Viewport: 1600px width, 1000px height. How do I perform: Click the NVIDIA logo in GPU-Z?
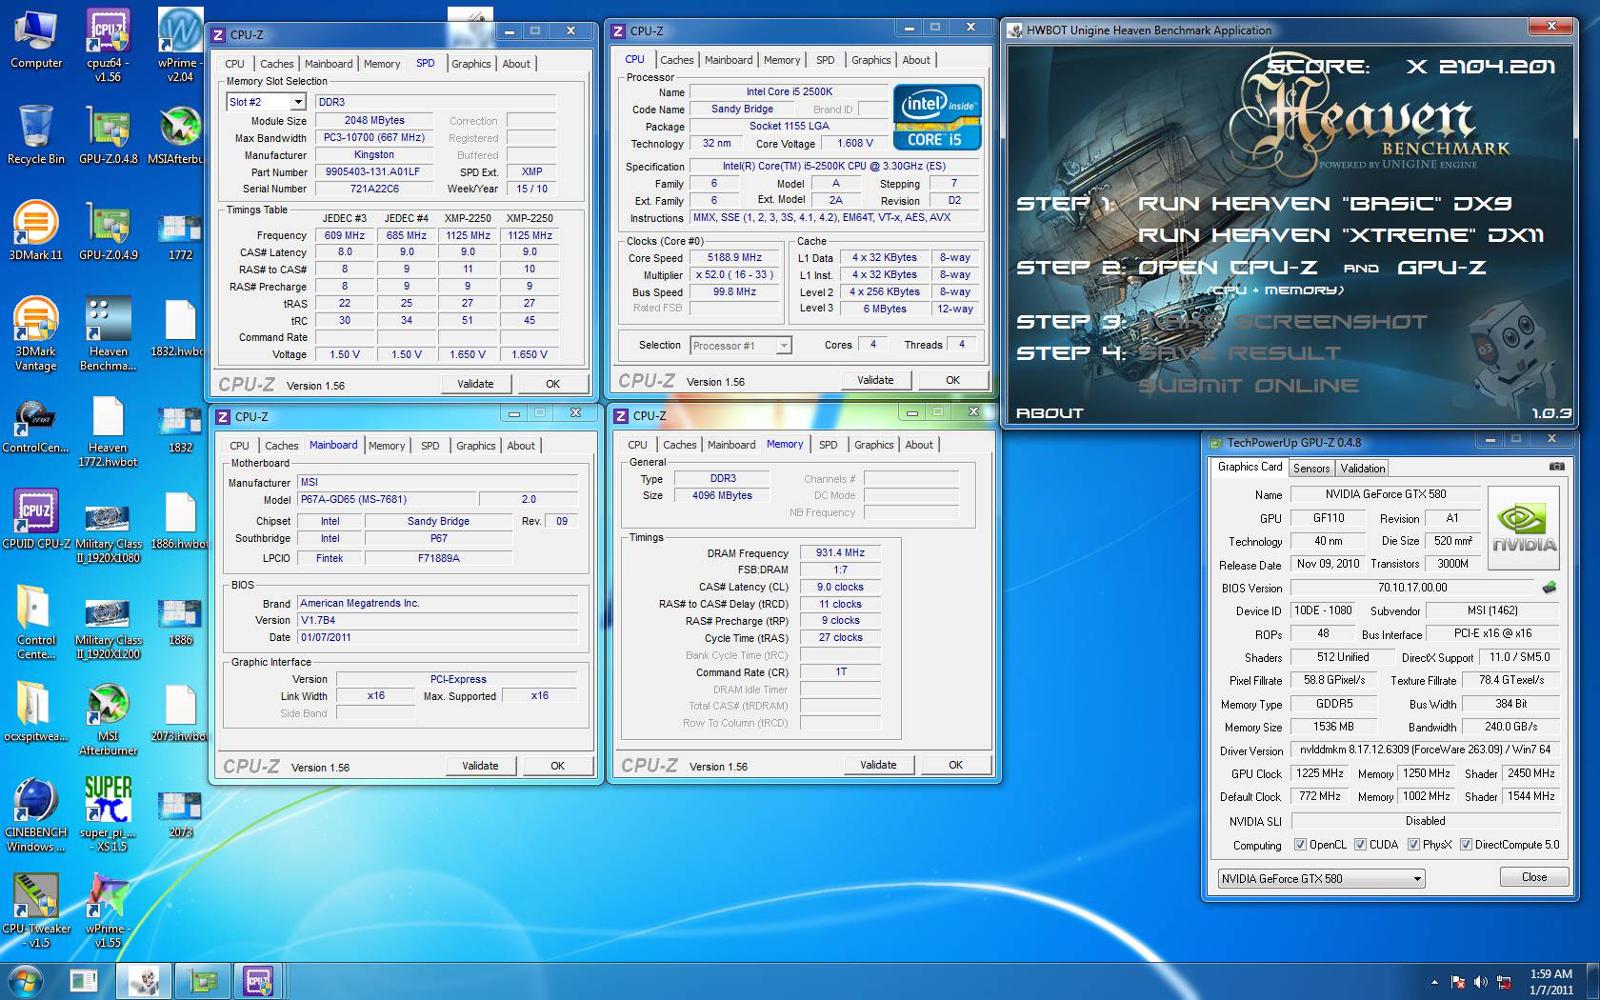click(1523, 528)
